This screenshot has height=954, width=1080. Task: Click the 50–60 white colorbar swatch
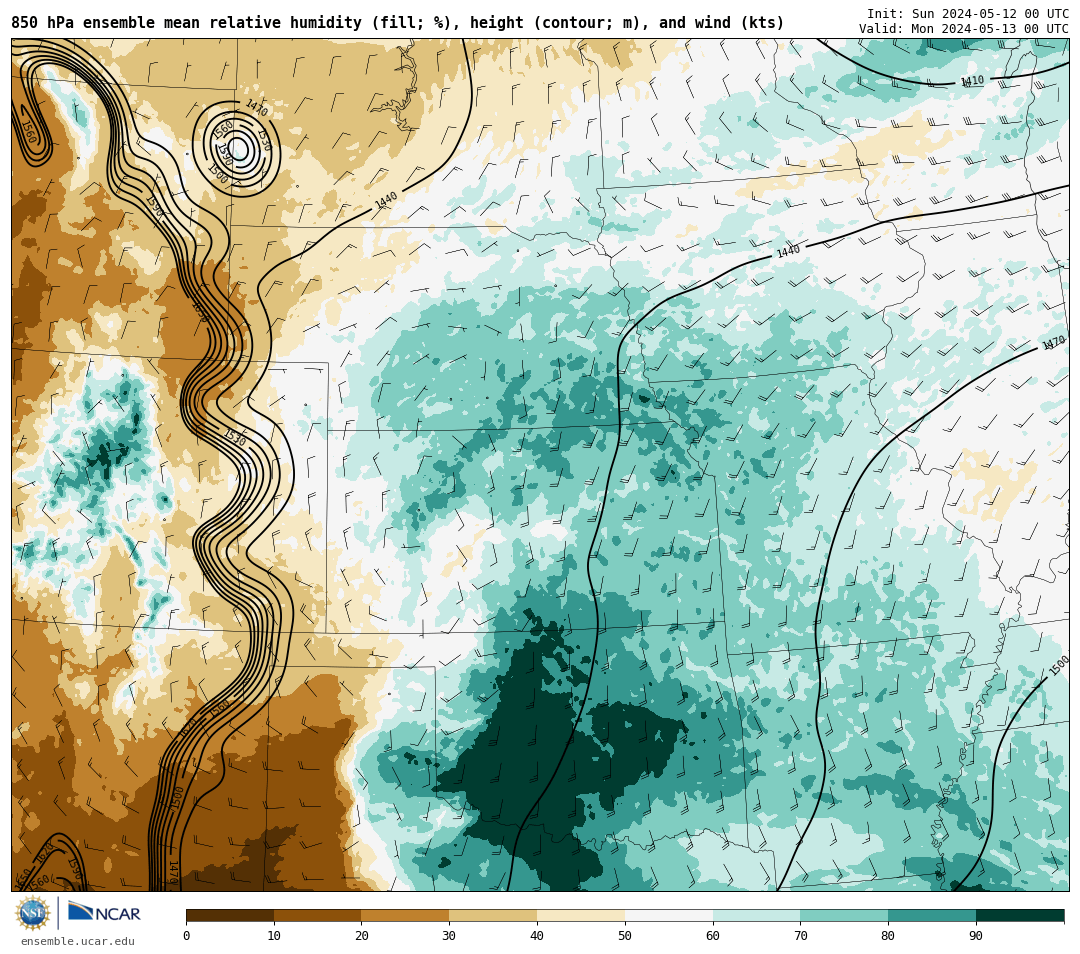669,915
